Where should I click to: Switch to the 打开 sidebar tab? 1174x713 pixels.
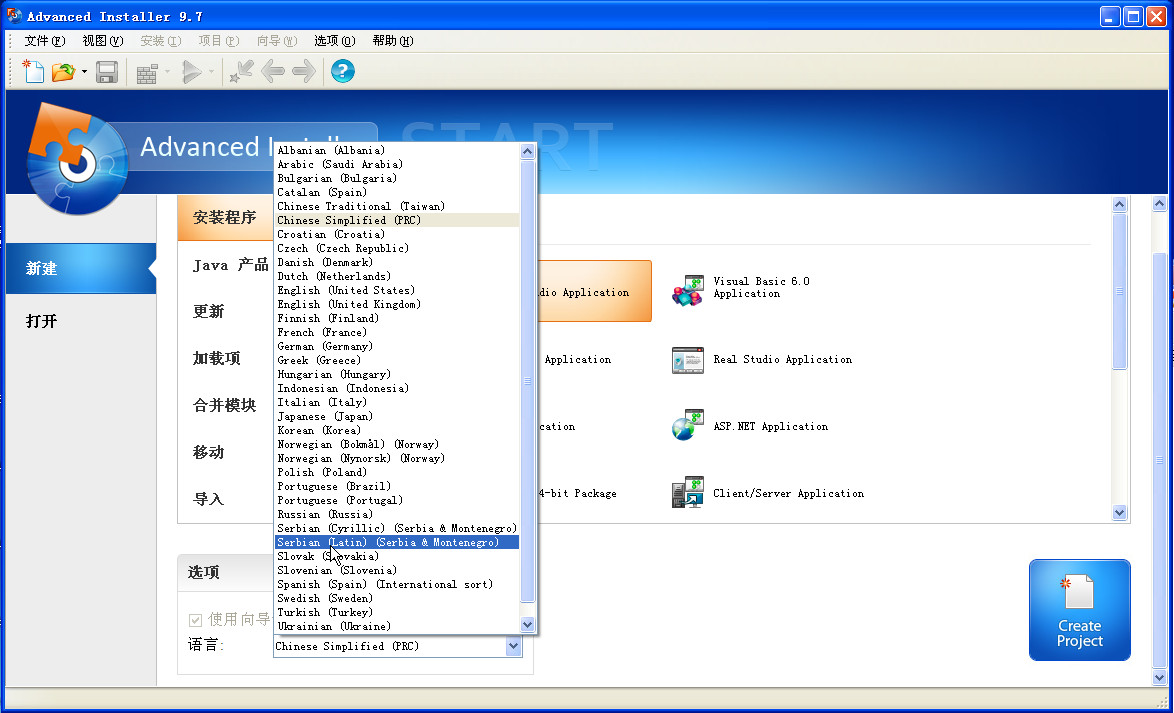(x=42, y=321)
